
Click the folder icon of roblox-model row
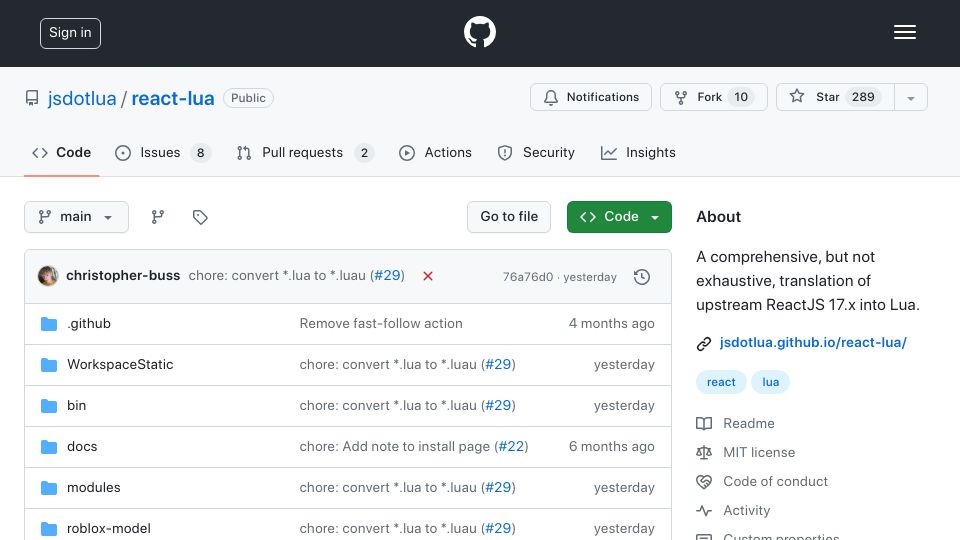pyautogui.click(x=49, y=528)
